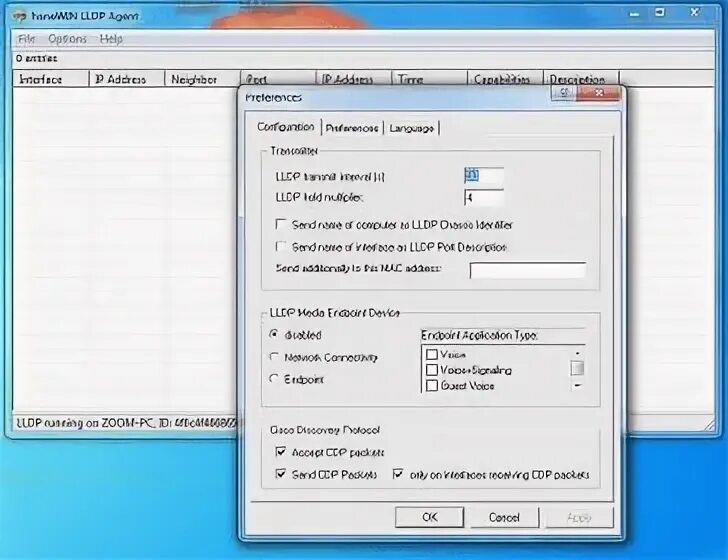Click up arrow of application type list
728x560 pixels.
578,353
